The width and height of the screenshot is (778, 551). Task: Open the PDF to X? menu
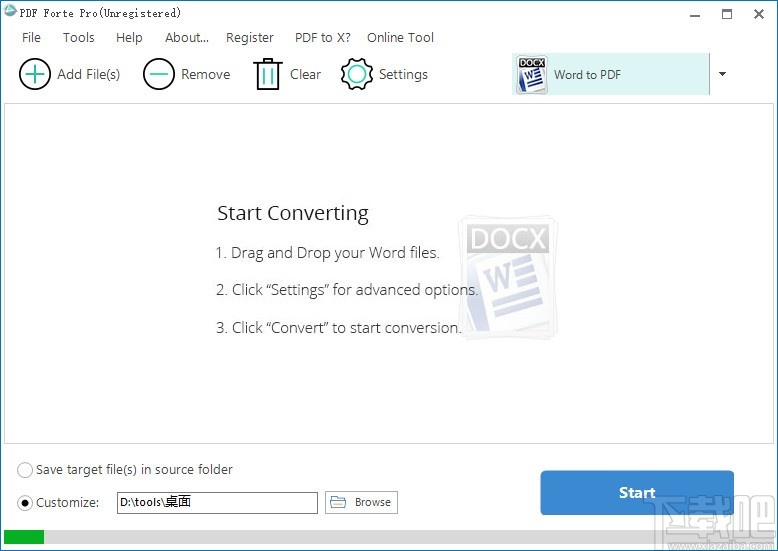[323, 38]
